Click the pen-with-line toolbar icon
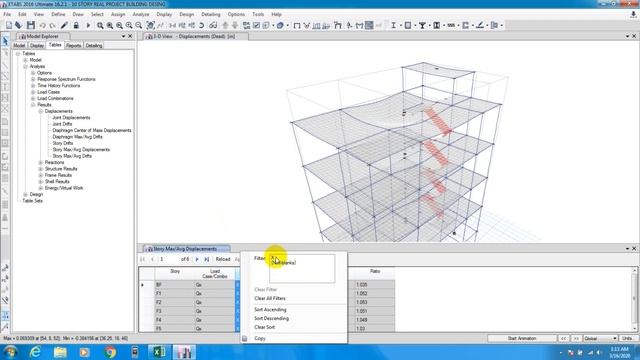The width and height of the screenshot is (640, 360). coord(480,25)
